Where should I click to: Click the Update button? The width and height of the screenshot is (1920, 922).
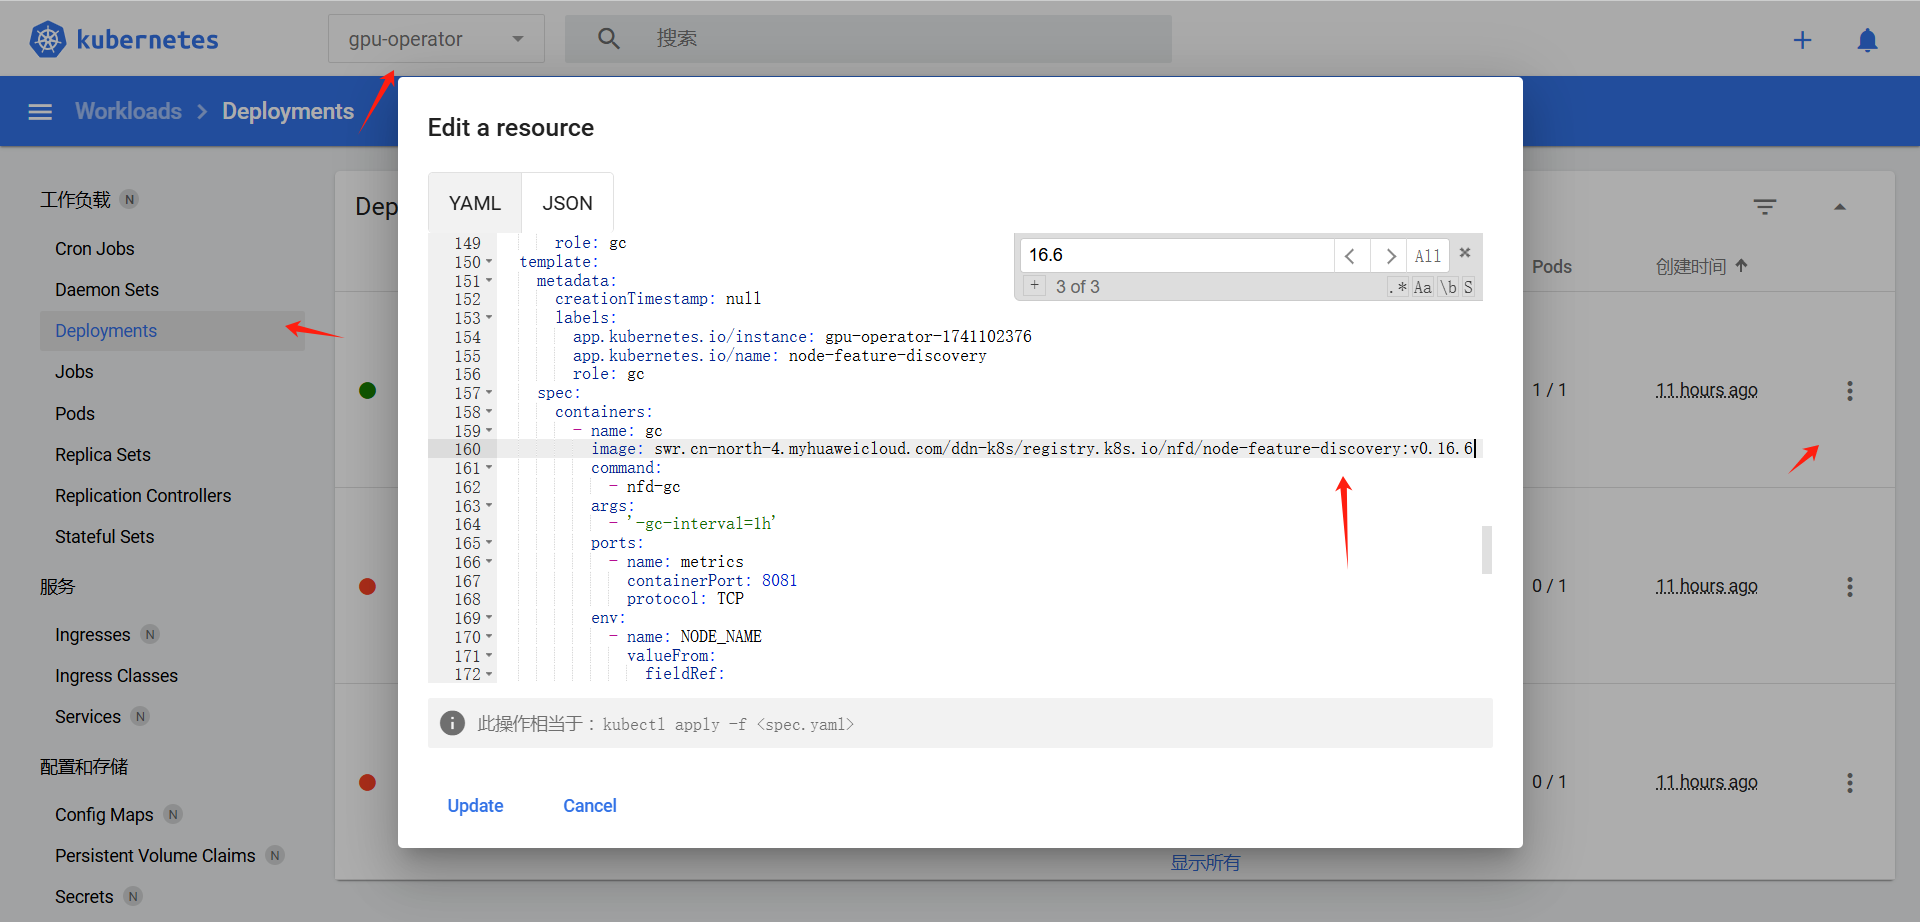(x=475, y=806)
